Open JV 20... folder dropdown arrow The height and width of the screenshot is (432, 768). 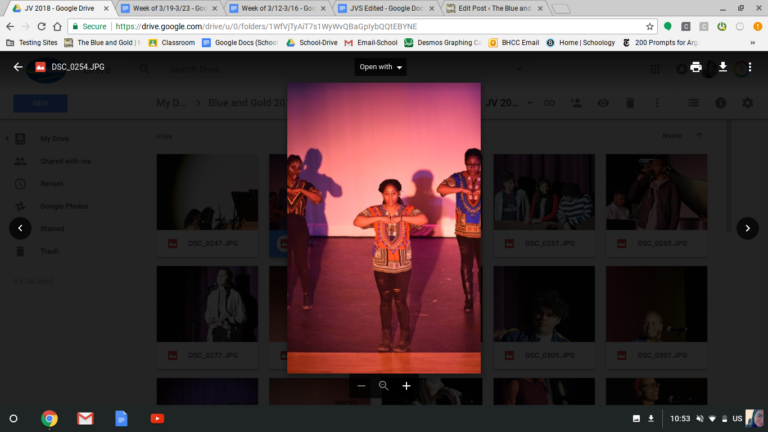[529, 103]
